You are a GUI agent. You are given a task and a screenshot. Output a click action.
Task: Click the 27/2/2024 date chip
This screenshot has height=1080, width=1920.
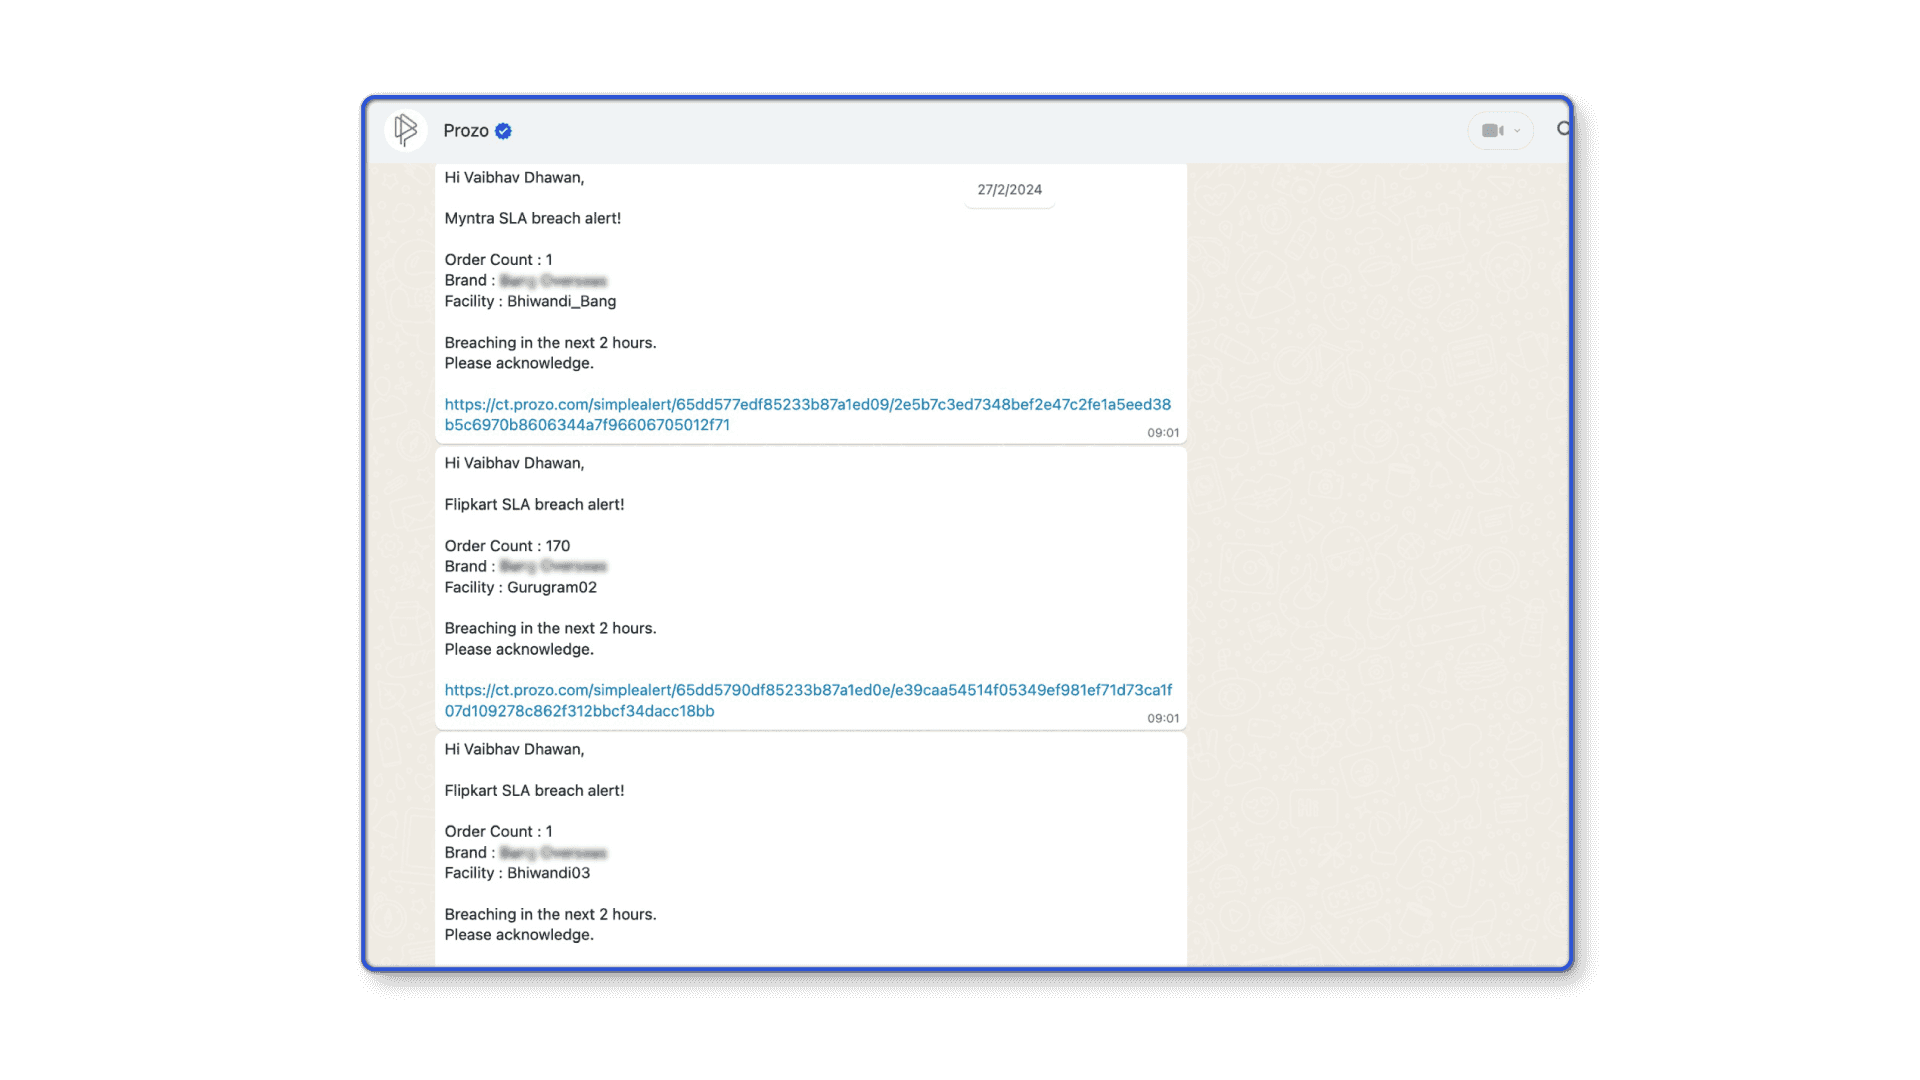coord(1010,190)
